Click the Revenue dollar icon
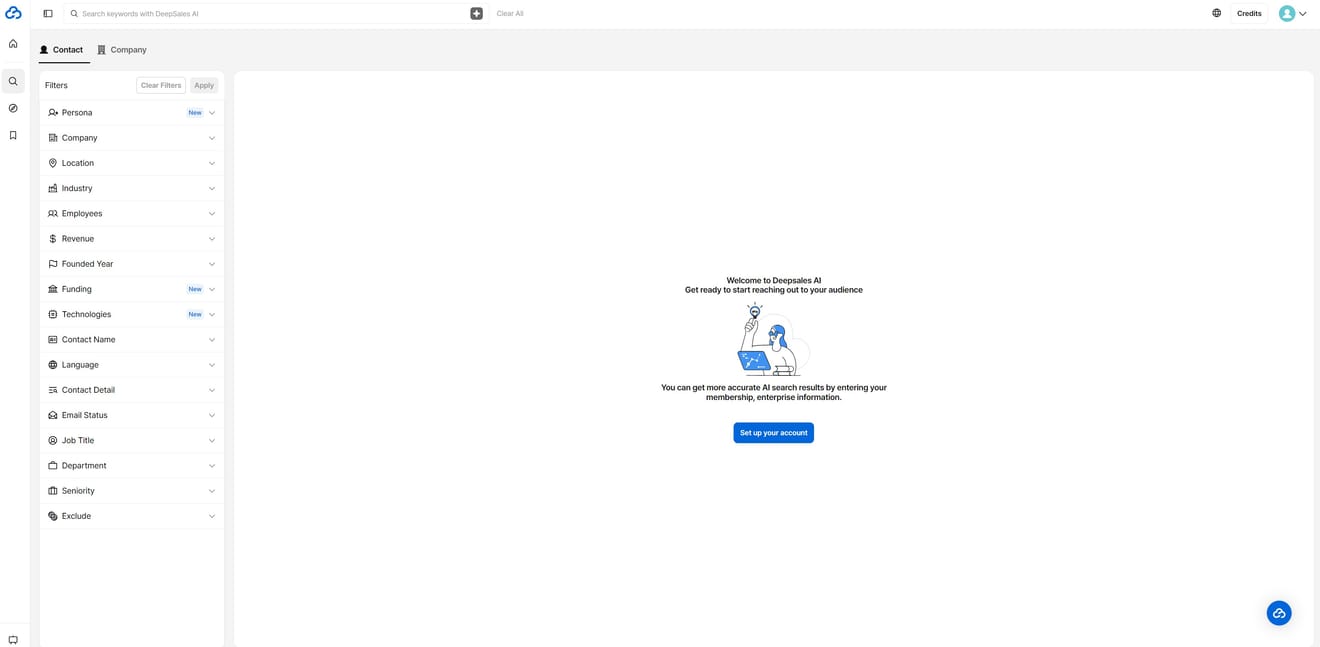This screenshot has width=1320, height=647. [53, 239]
